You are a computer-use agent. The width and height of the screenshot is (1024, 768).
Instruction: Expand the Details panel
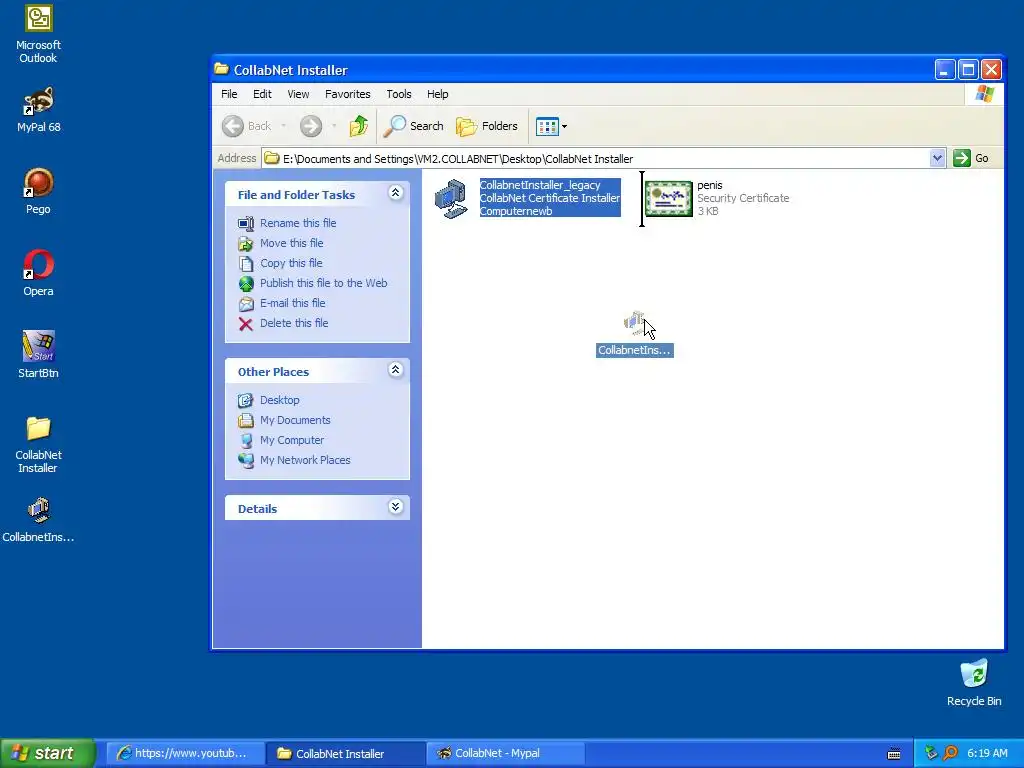(x=395, y=507)
